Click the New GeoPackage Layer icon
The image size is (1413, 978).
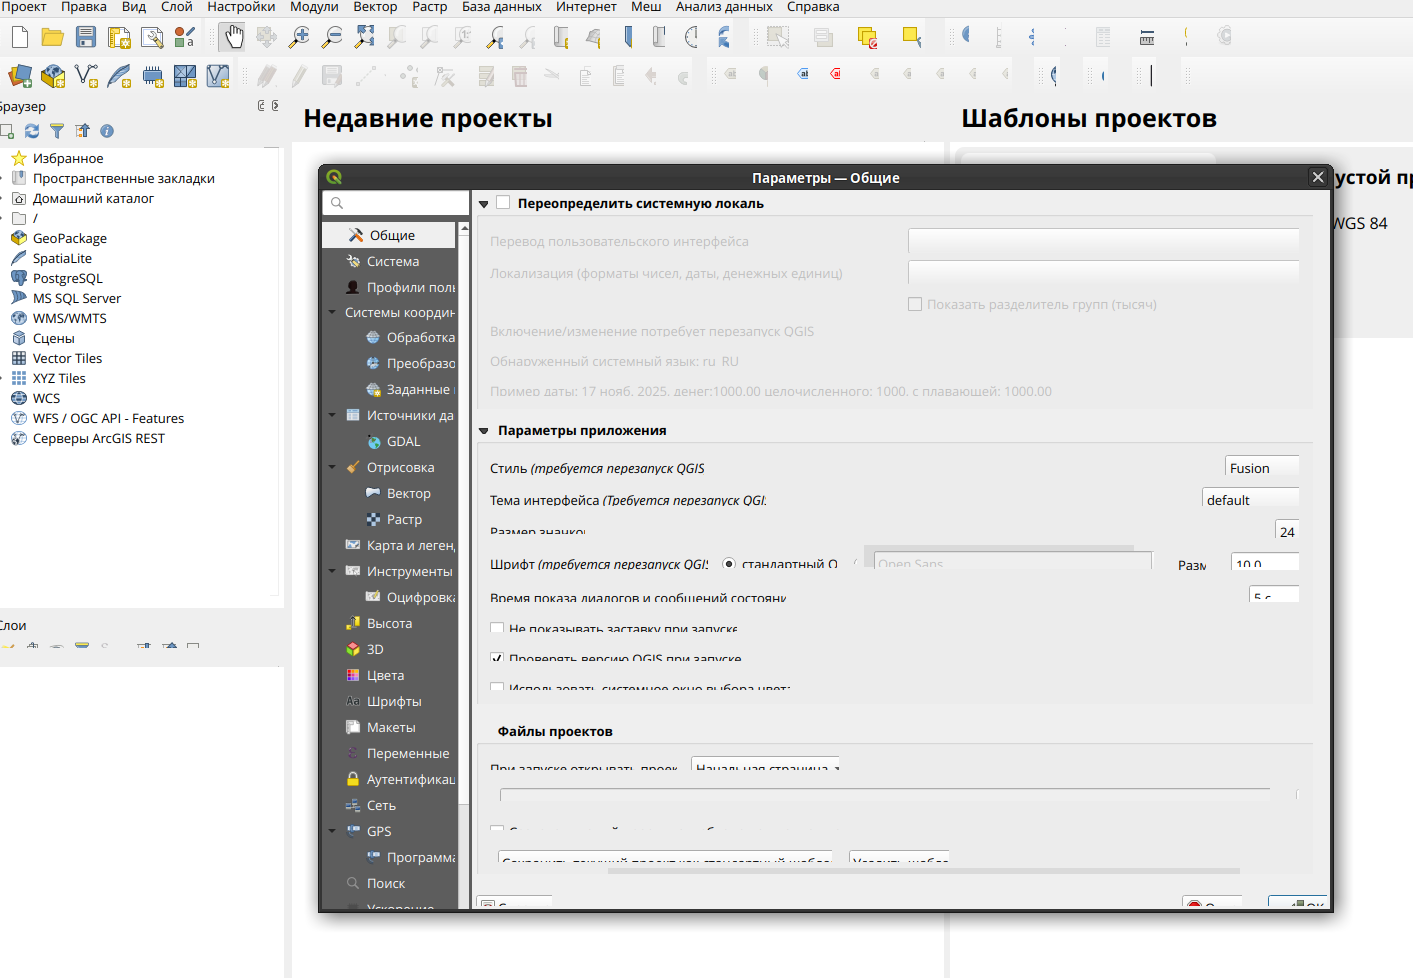53,76
